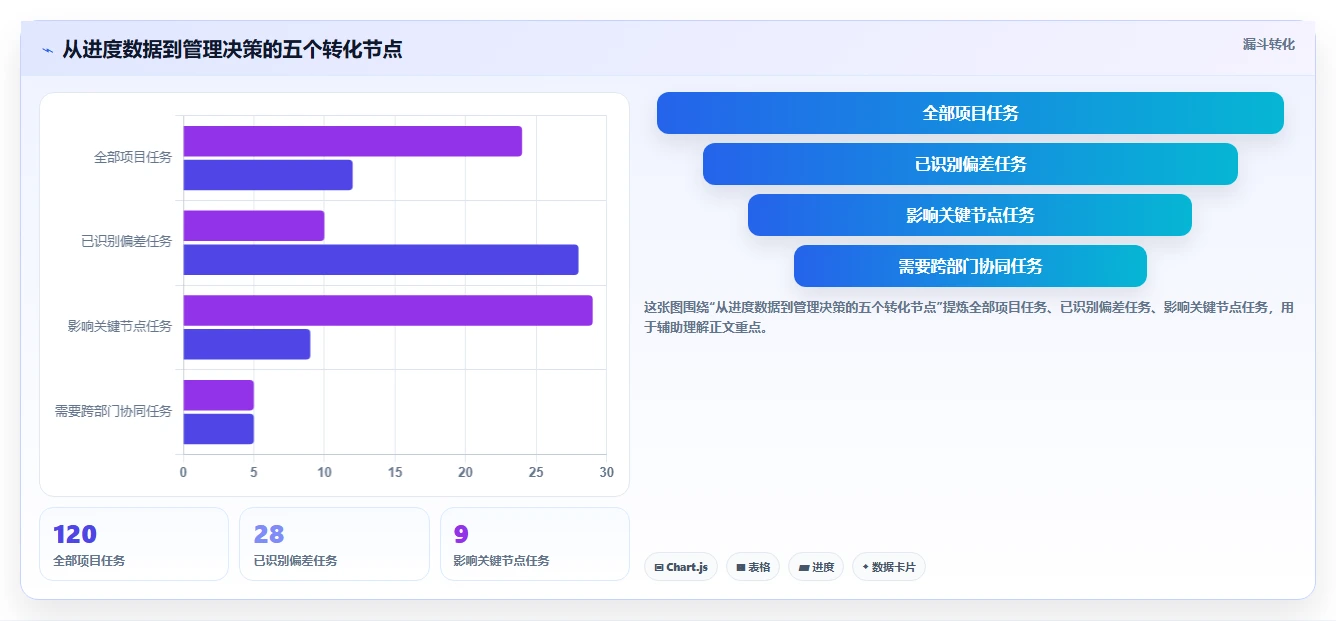Screen dimensions: 1336x621
Task: Open the 9 影响关键节点任务 stat card
Action: pos(535,544)
